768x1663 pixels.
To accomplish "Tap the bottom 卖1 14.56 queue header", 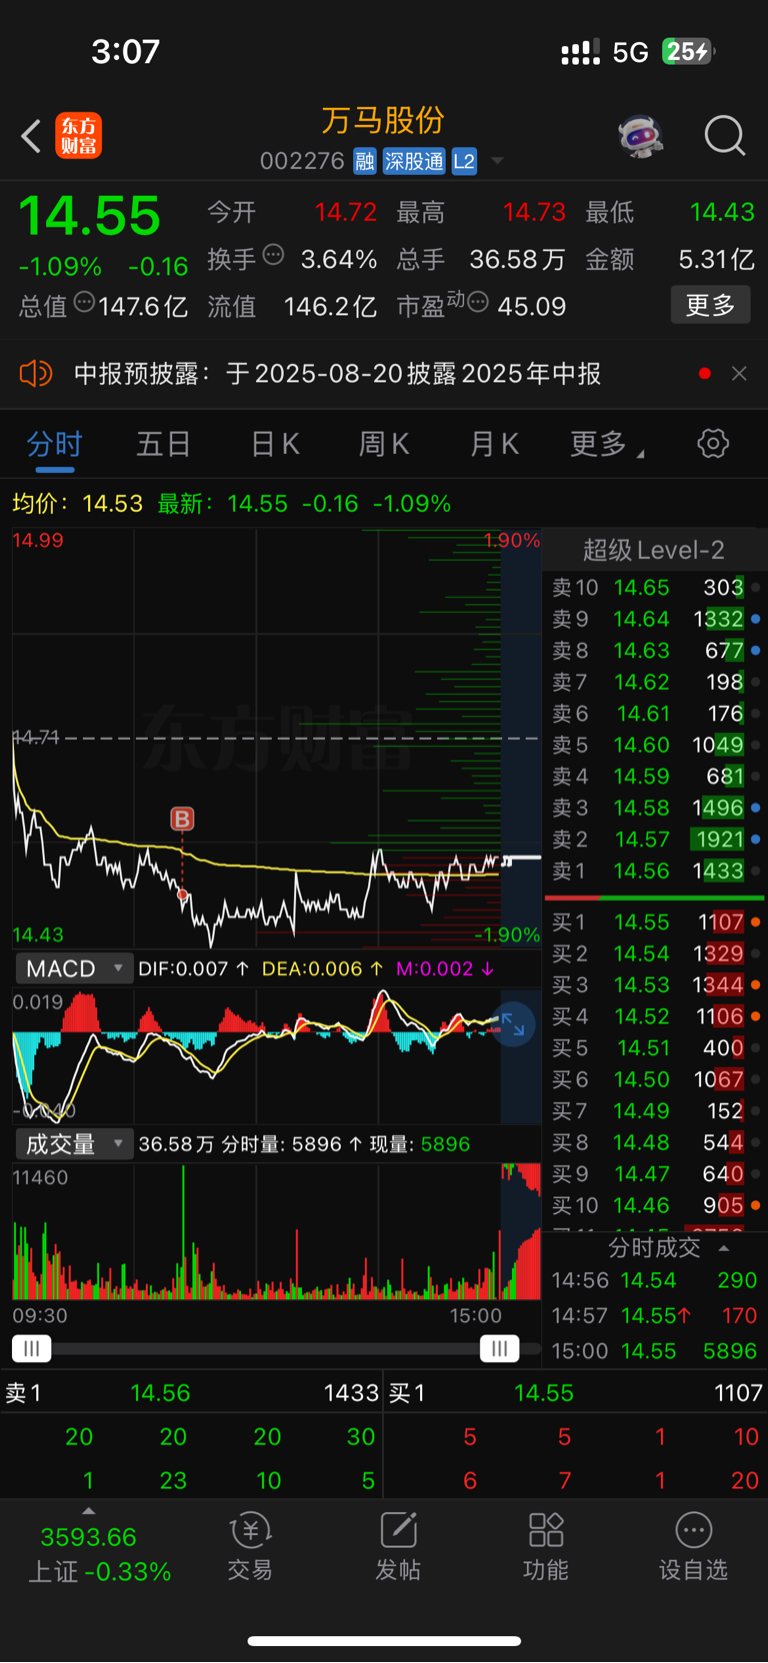I will click(x=191, y=1393).
